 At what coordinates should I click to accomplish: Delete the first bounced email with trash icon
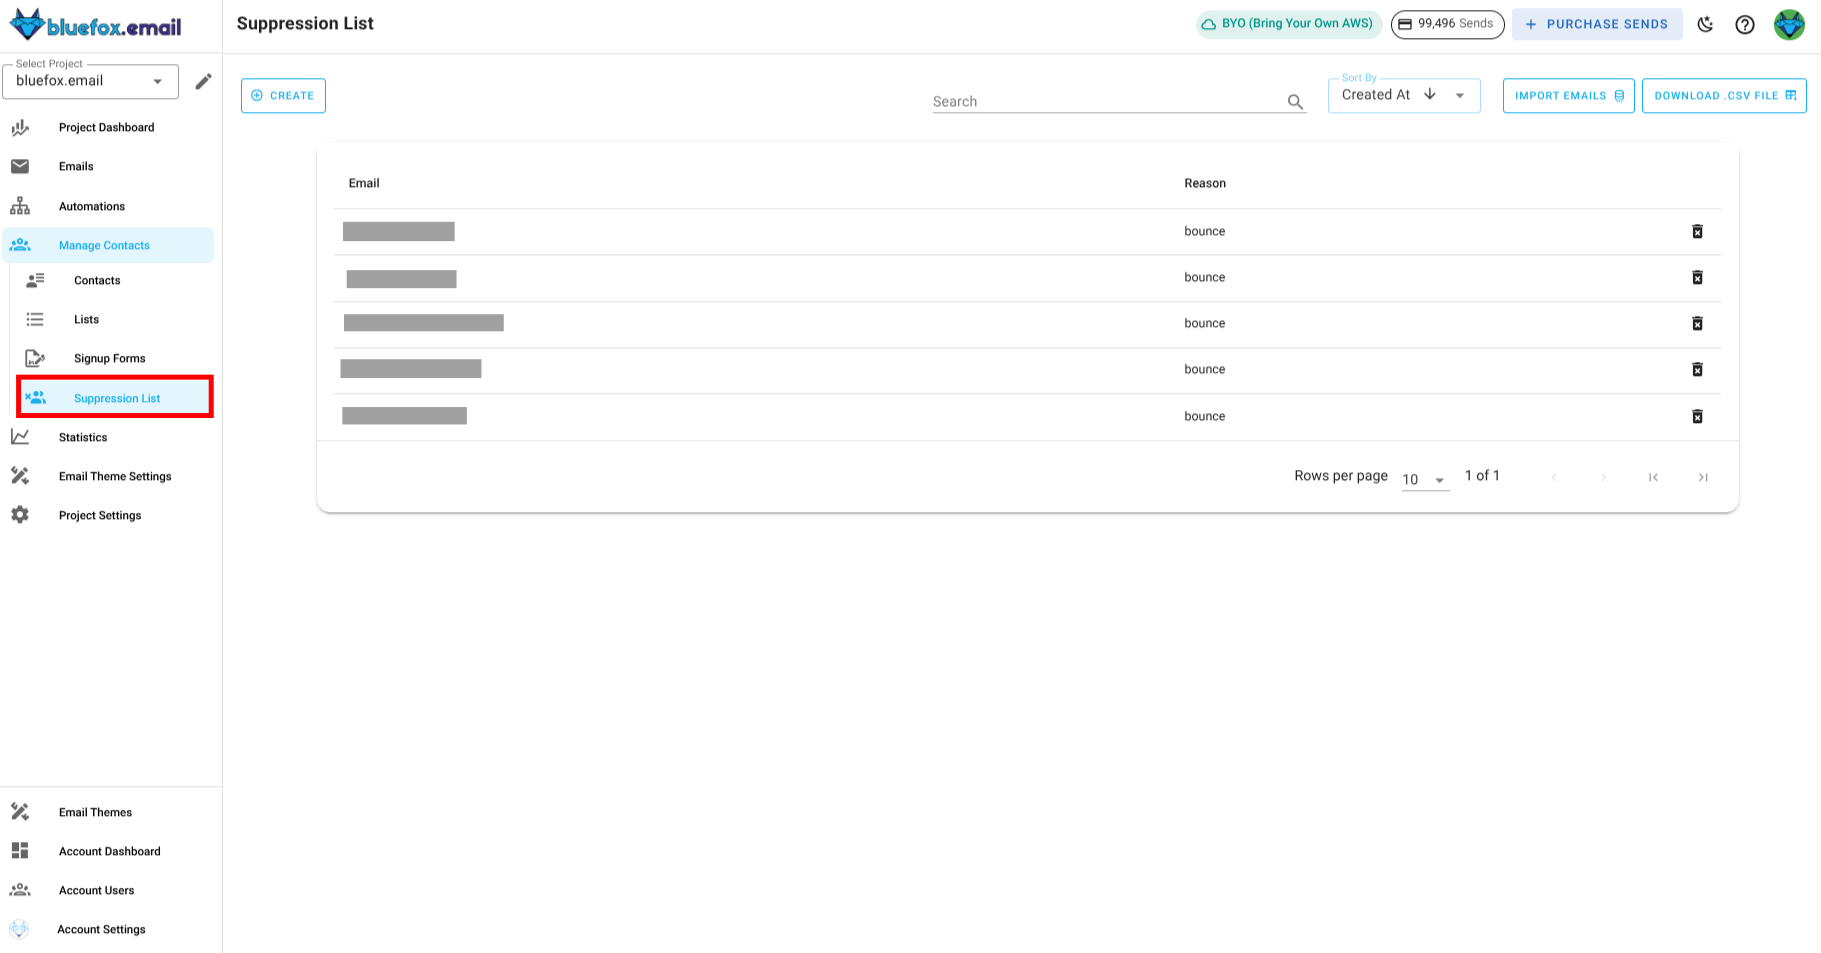click(x=1697, y=231)
